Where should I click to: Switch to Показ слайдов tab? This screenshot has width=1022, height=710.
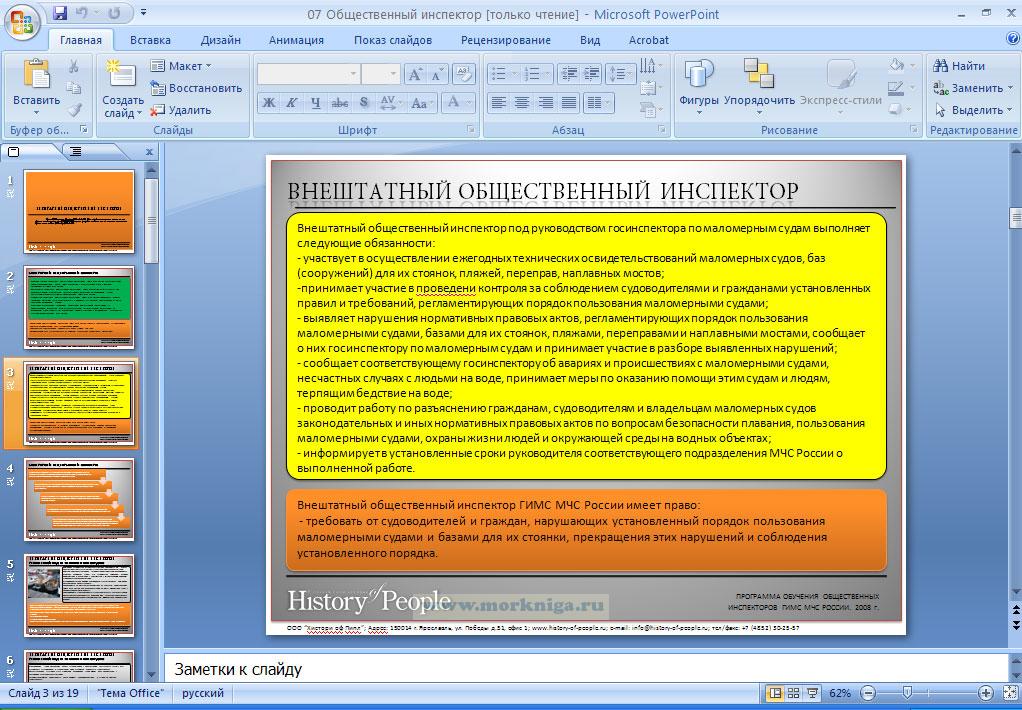tap(392, 40)
